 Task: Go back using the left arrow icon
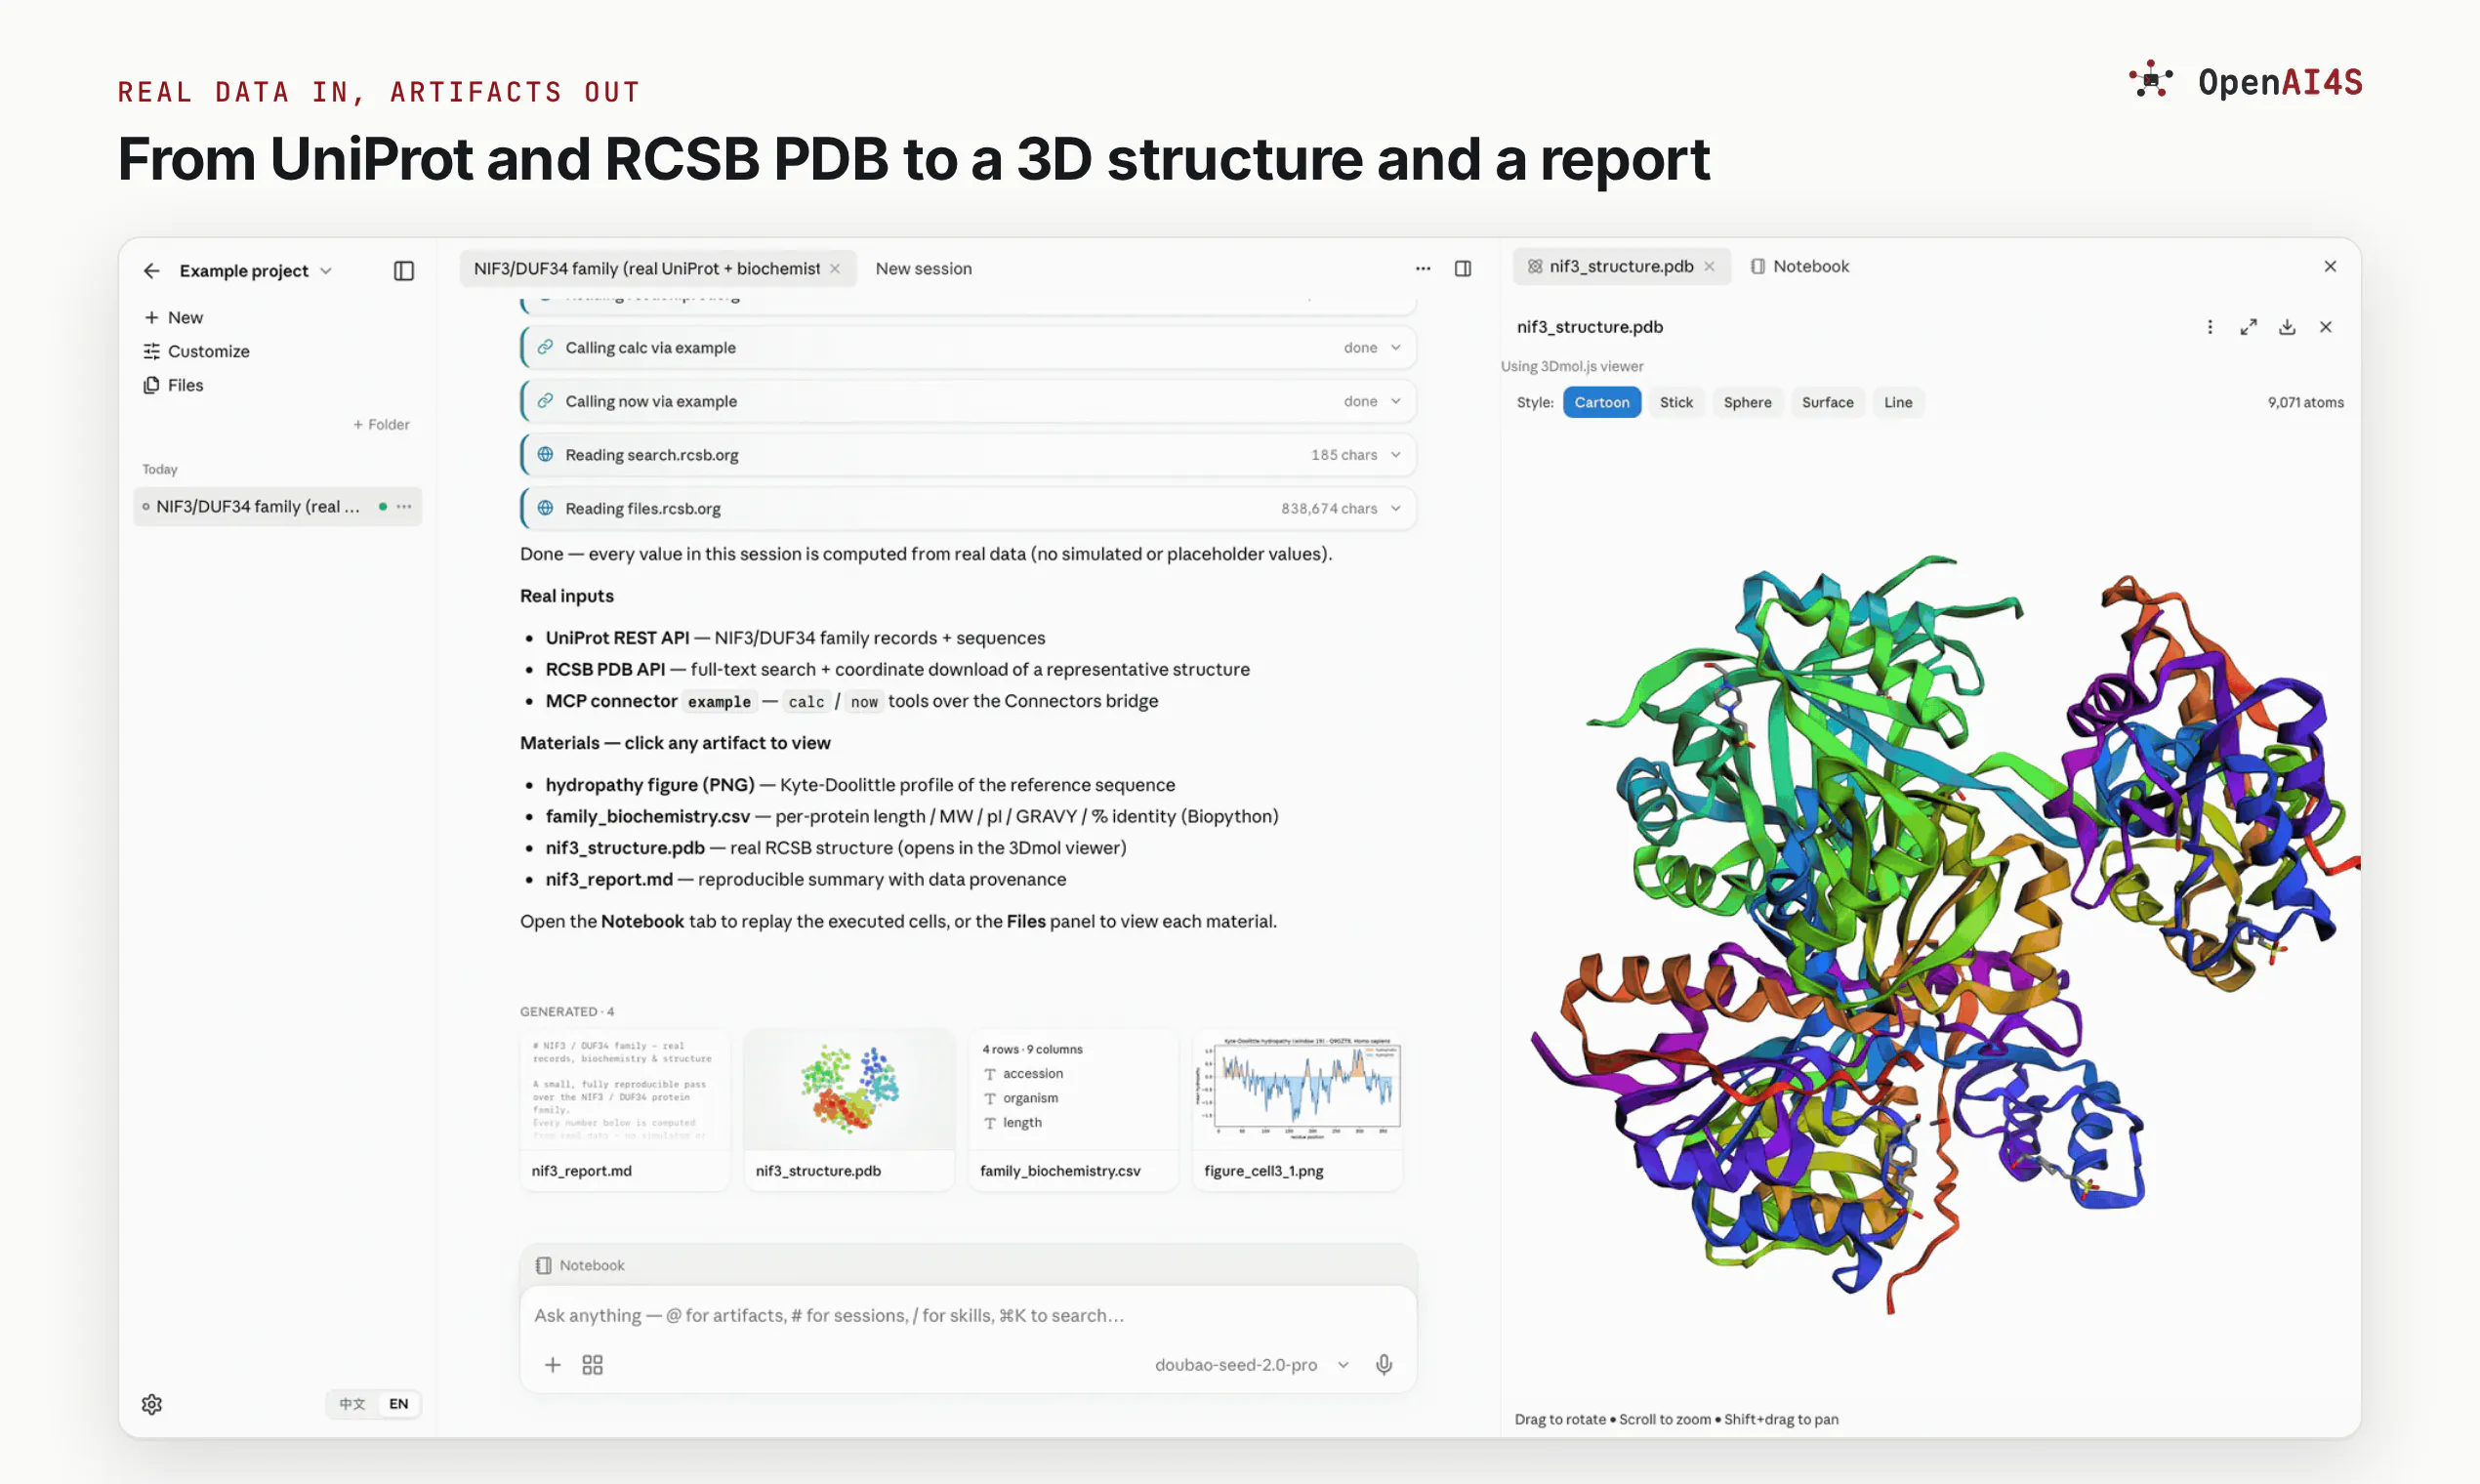(152, 271)
